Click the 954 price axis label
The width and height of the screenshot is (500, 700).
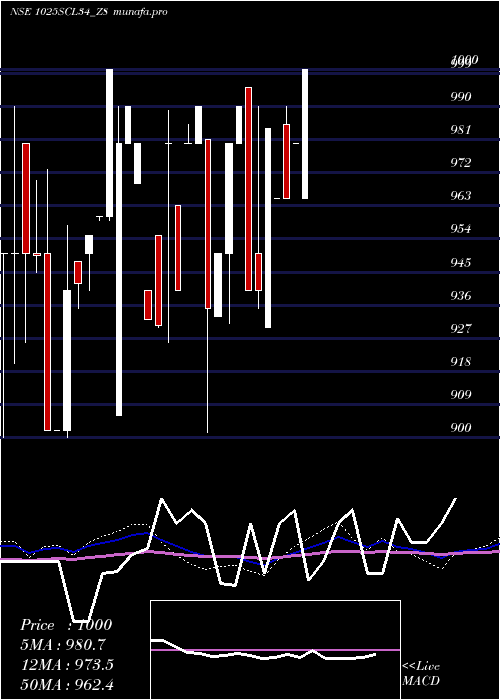point(461,229)
